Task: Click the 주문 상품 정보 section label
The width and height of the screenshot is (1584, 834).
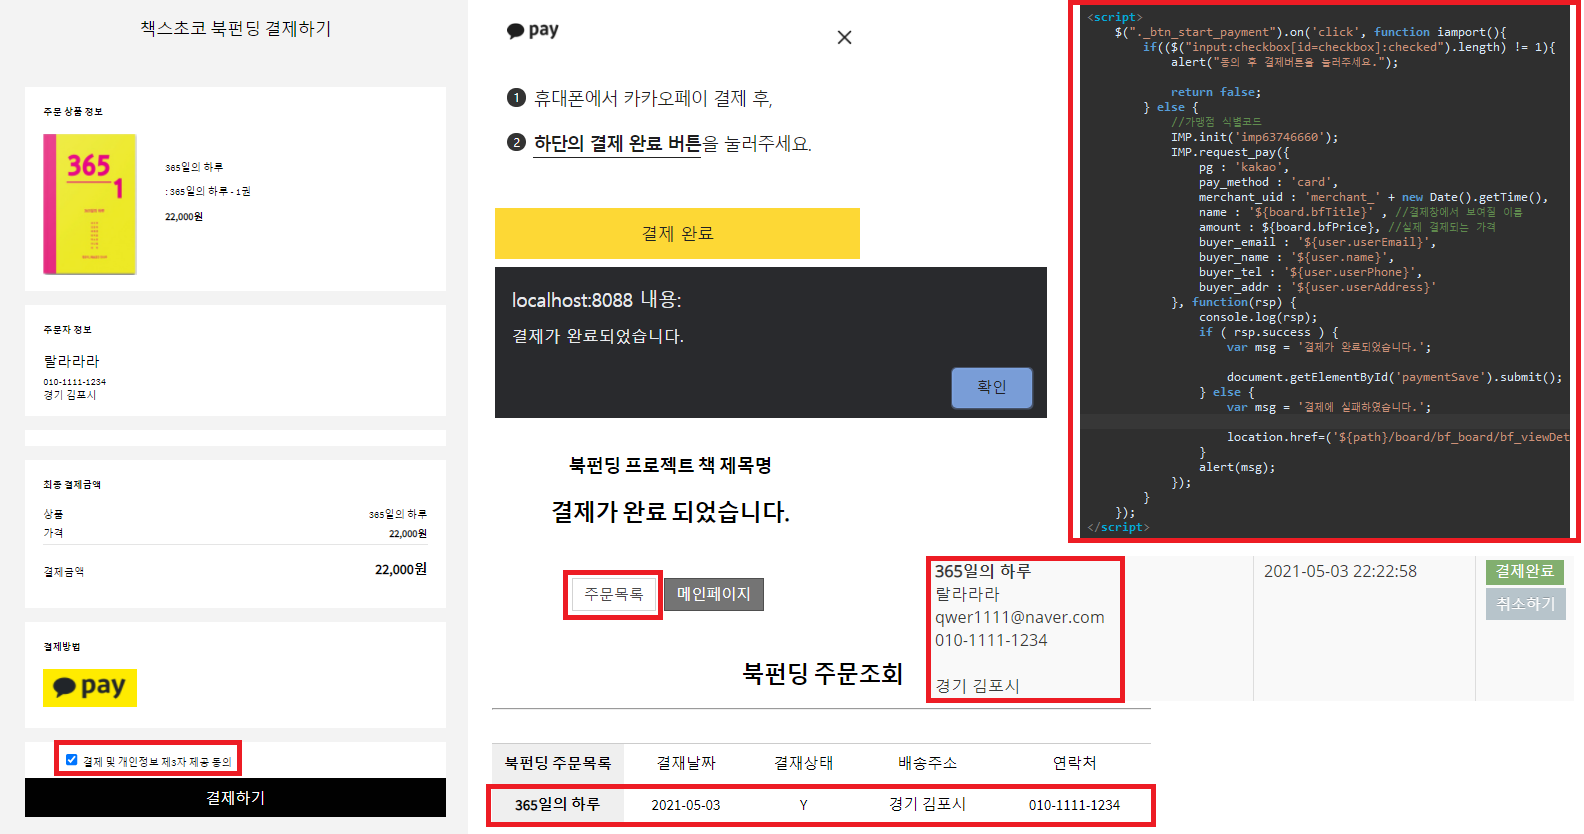Action: click(x=73, y=112)
